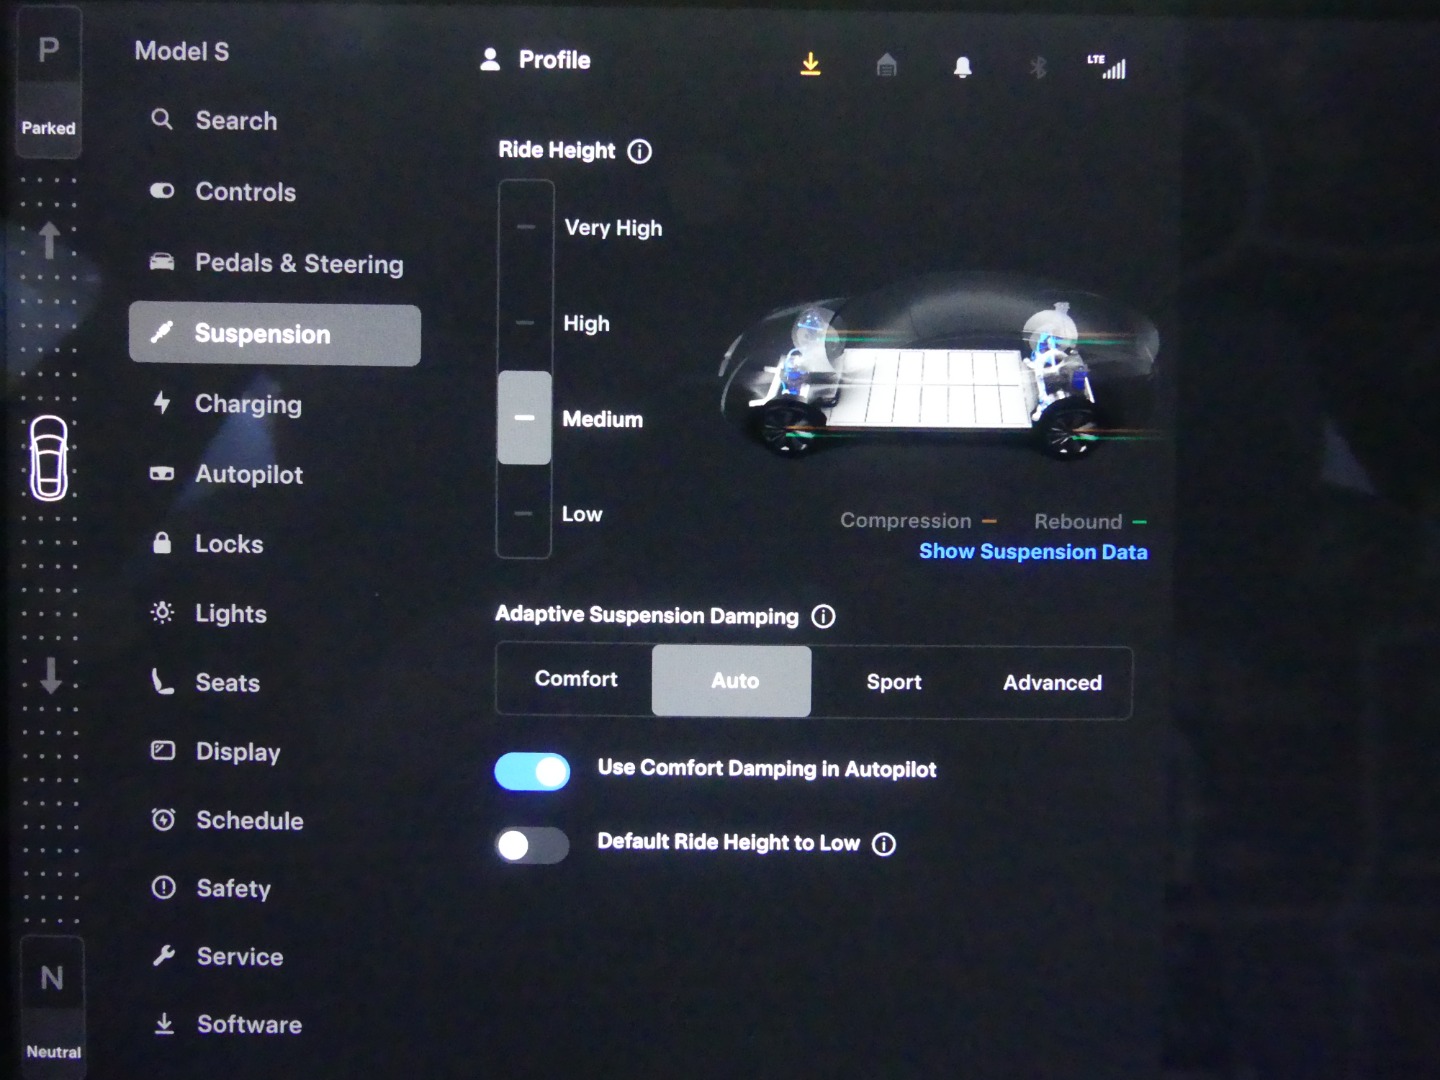Open info for Default Ride Height to Low
This screenshot has height=1080, width=1440.
point(884,844)
